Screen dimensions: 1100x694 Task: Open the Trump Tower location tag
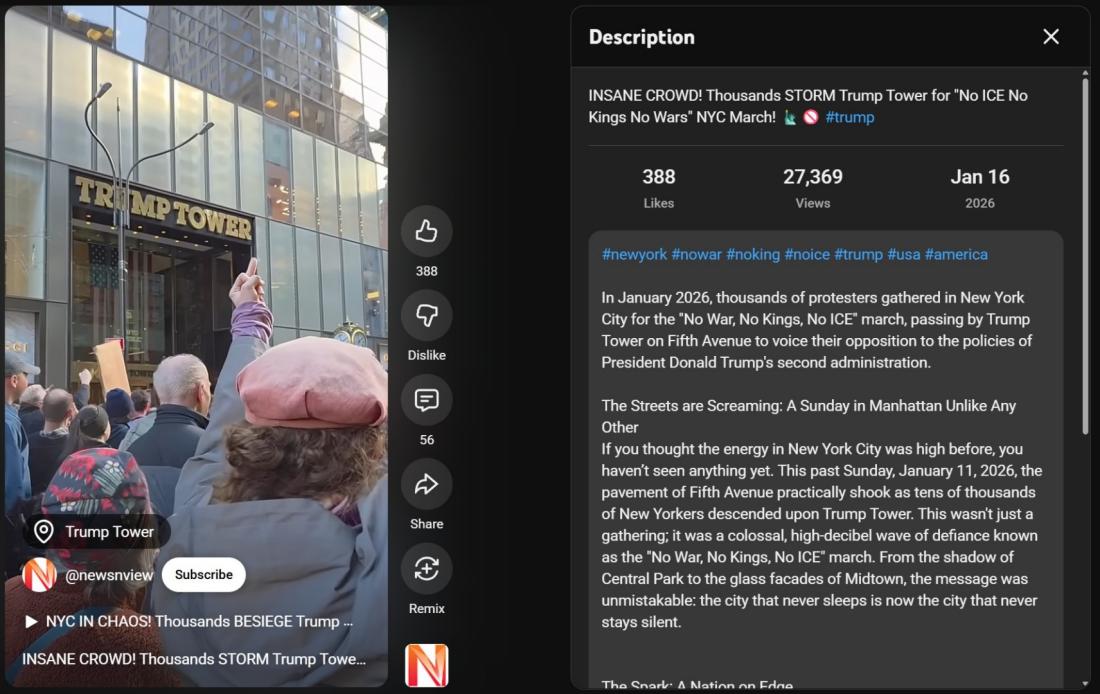click(x=96, y=532)
